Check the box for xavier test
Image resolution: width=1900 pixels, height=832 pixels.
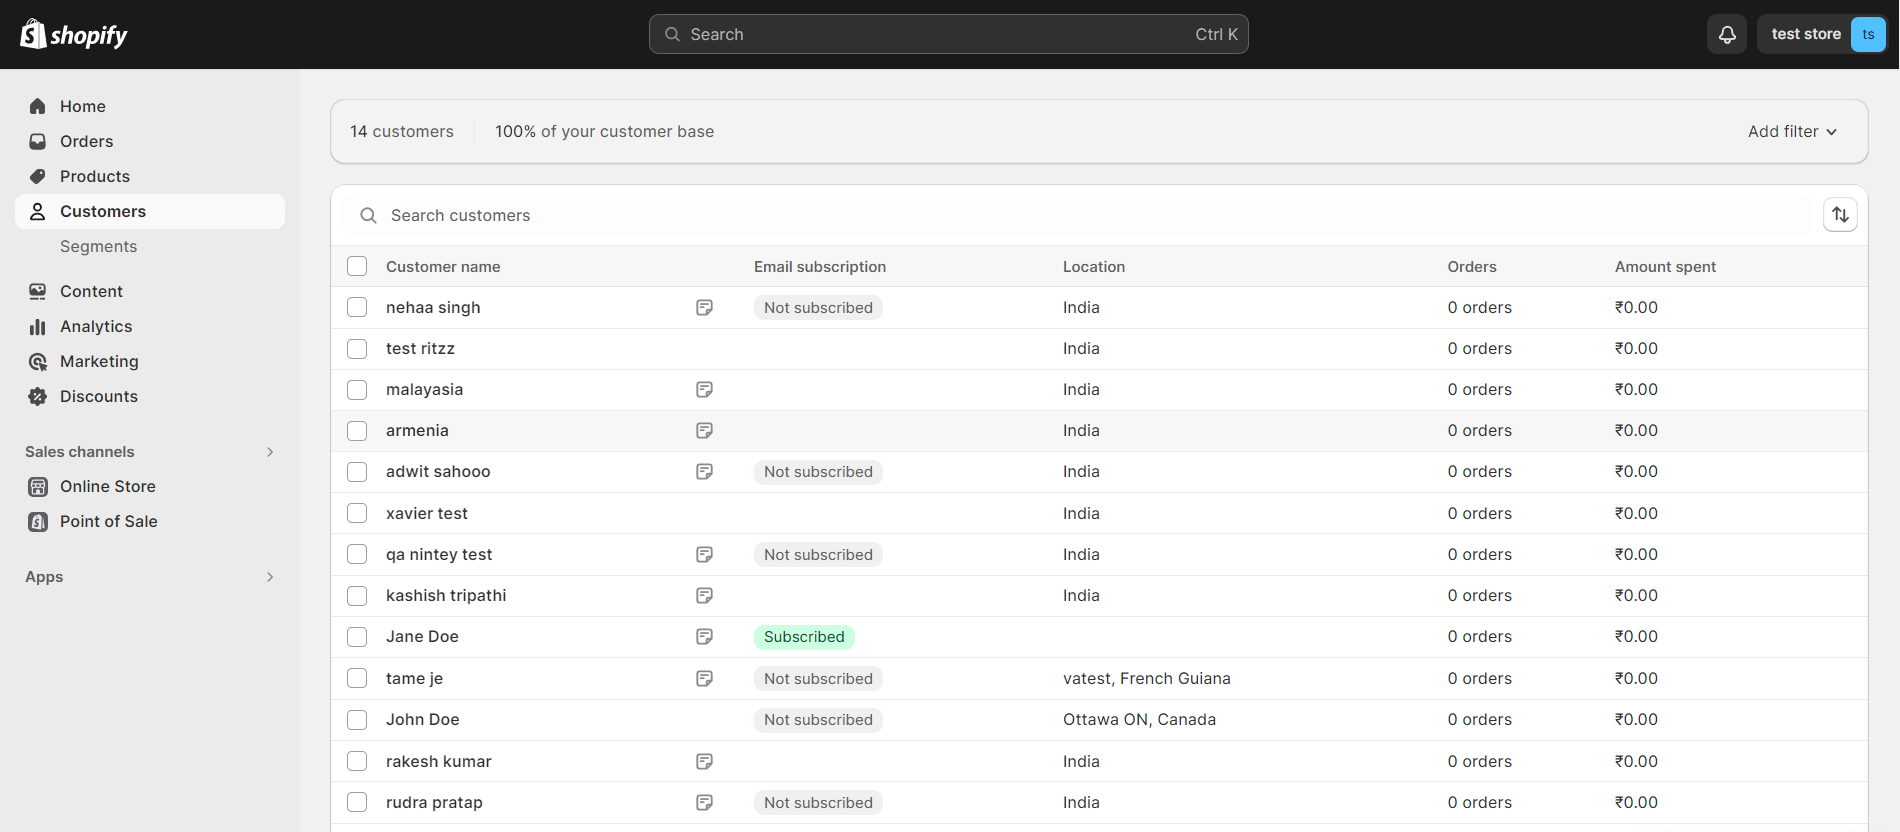tap(357, 513)
